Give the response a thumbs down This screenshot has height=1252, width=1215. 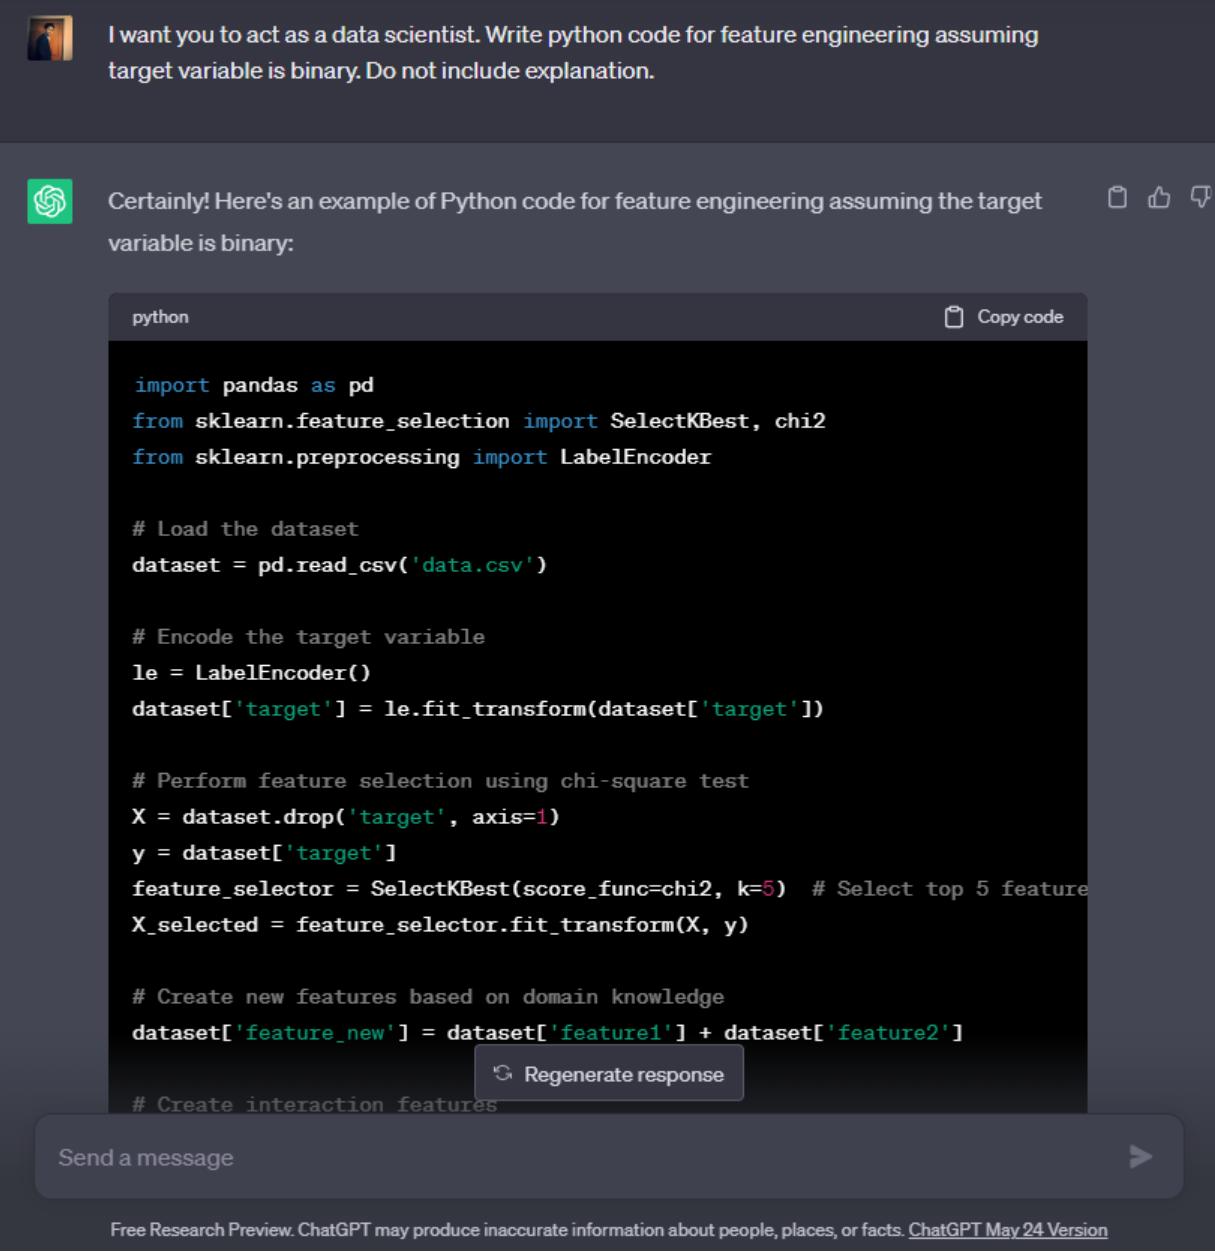pos(1200,198)
